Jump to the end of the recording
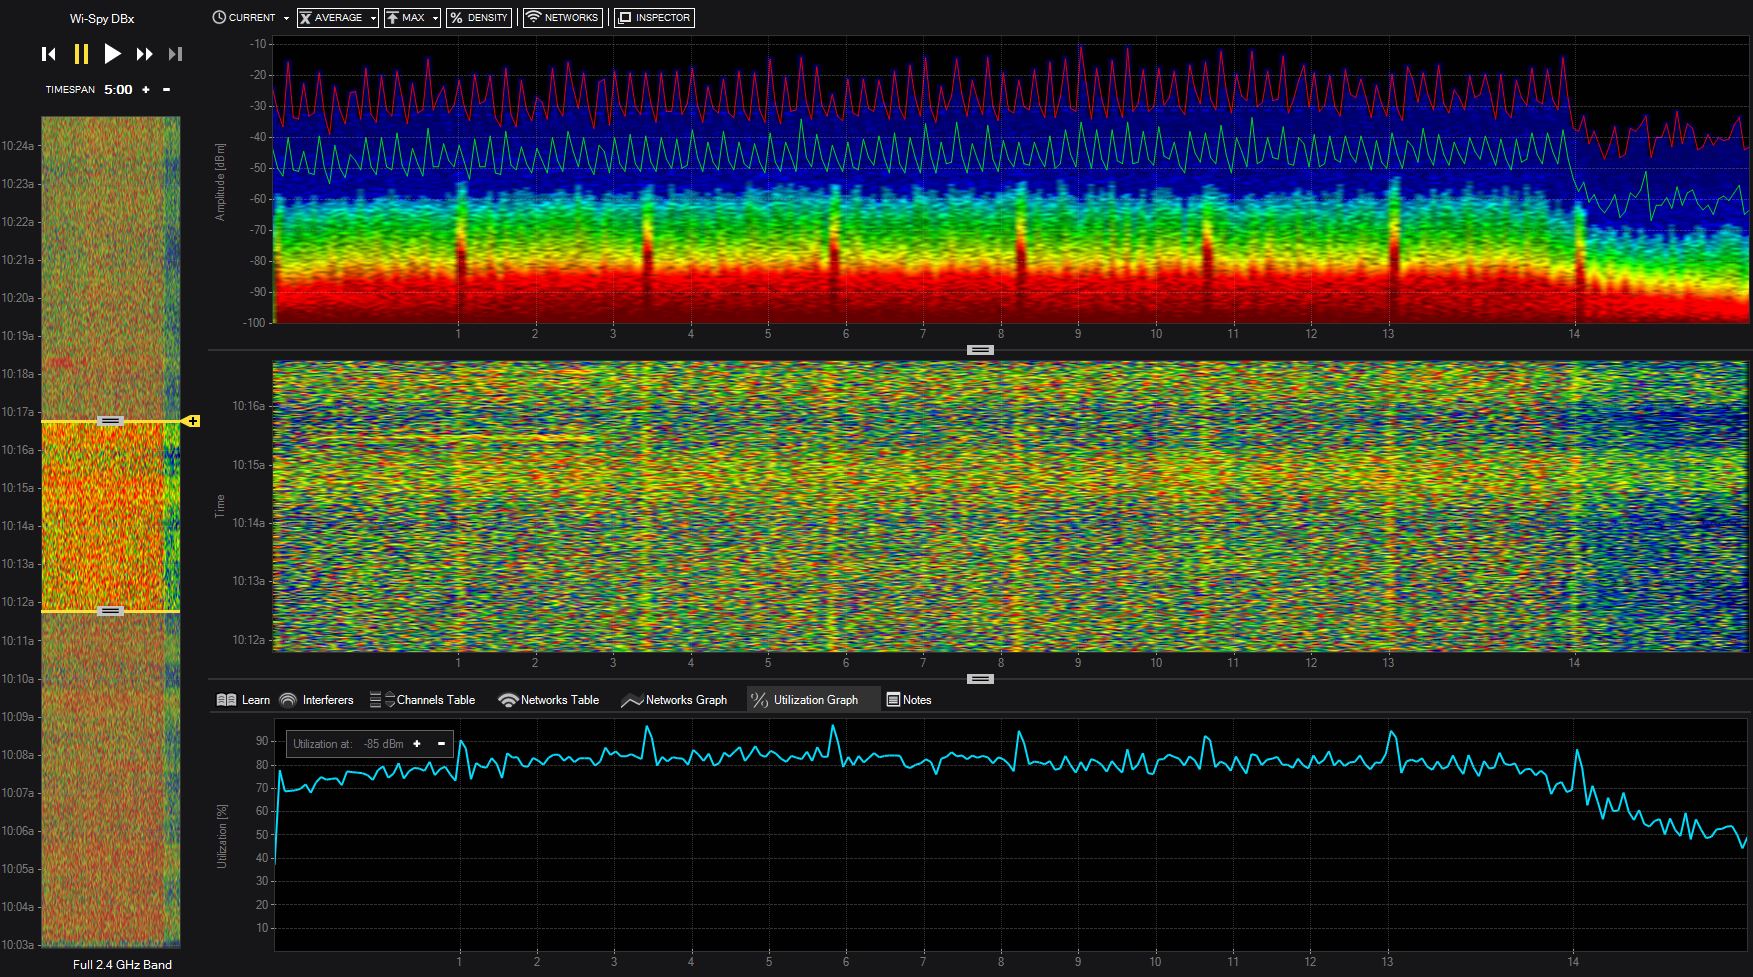 pos(175,54)
